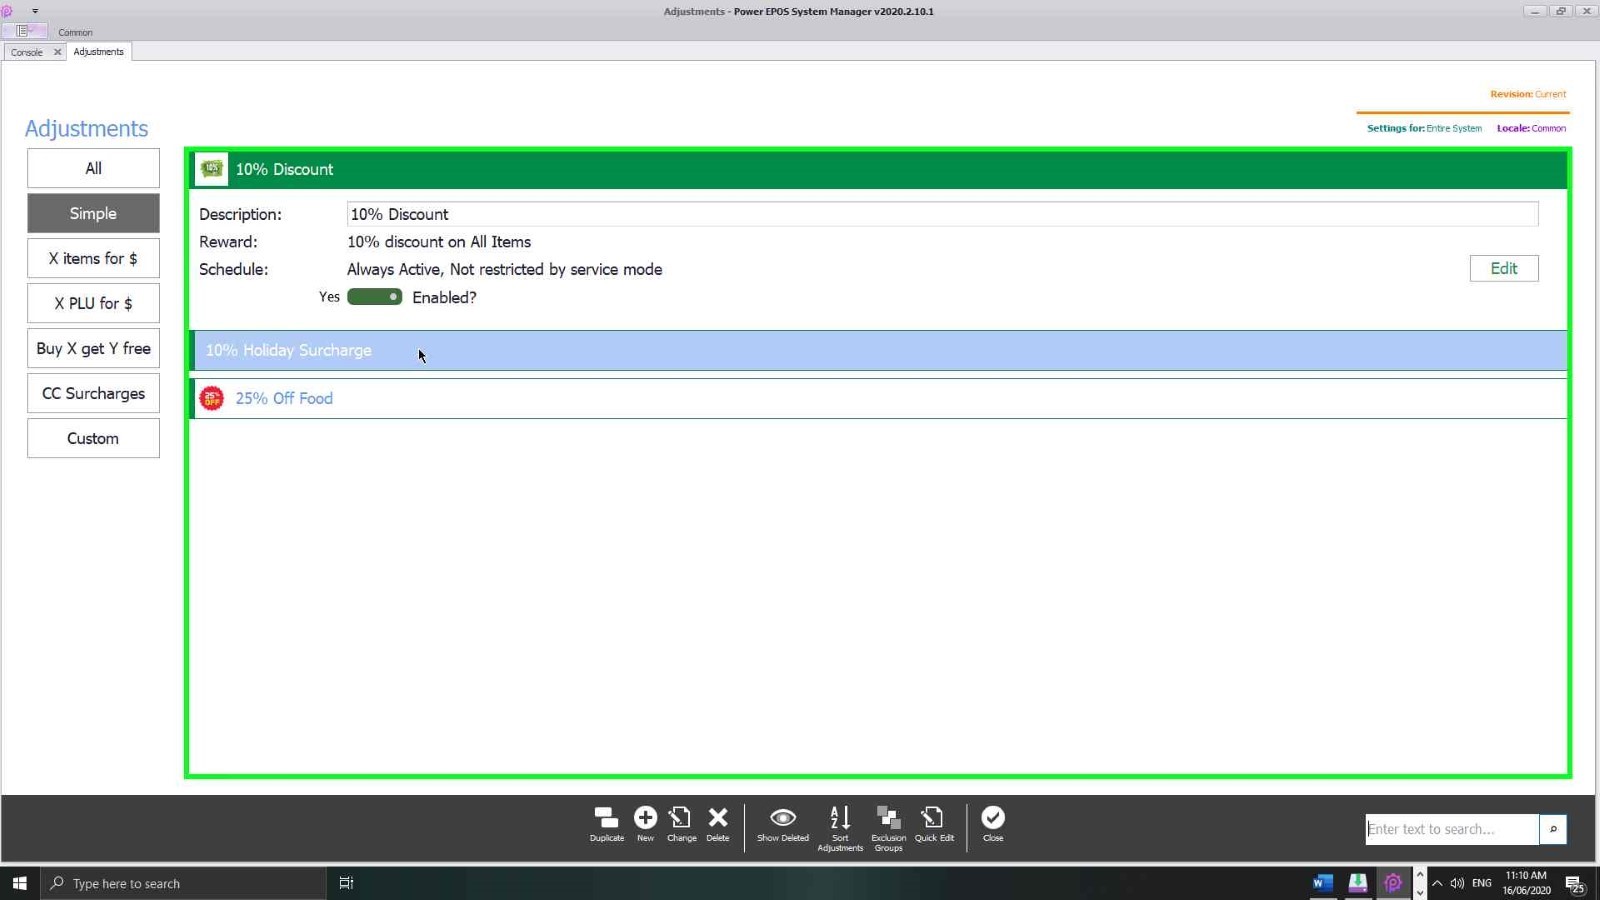Click the volume icon in system tray

click(1457, 883)
